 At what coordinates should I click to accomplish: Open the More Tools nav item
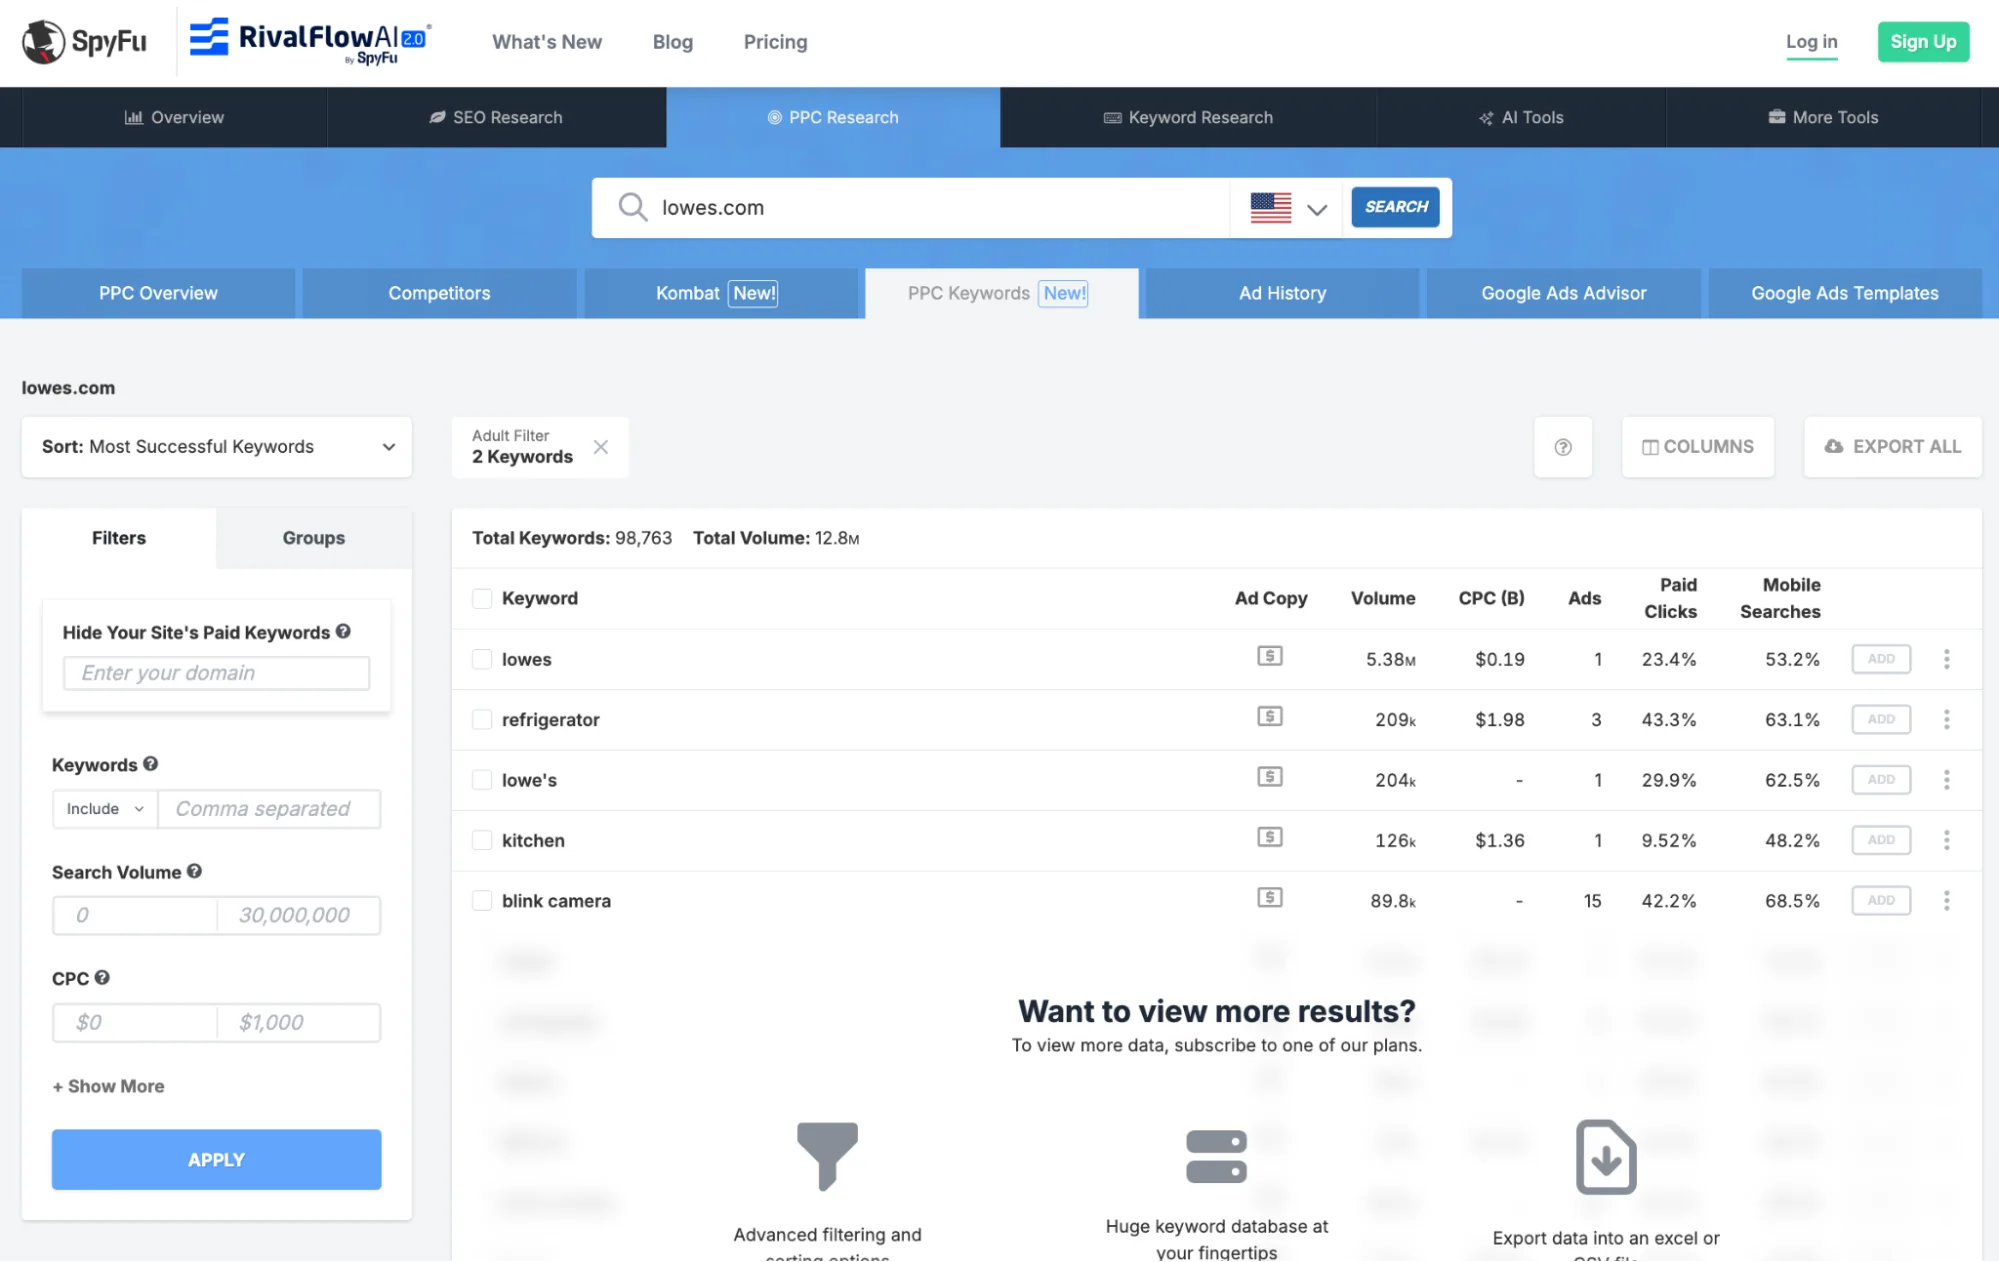[1824, 117]
